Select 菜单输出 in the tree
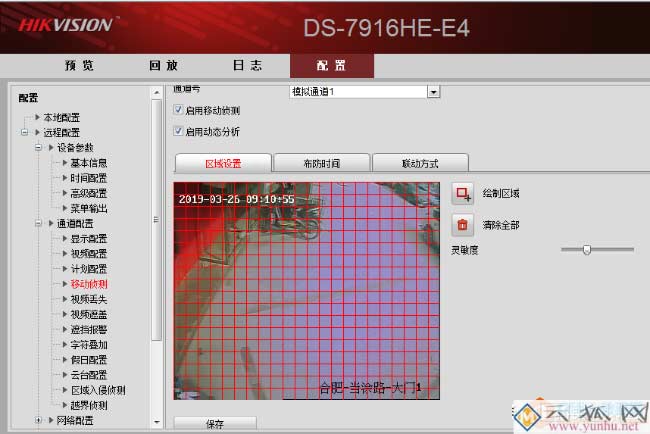Viewport: 650px width, 434px height. tap(89, 208)
